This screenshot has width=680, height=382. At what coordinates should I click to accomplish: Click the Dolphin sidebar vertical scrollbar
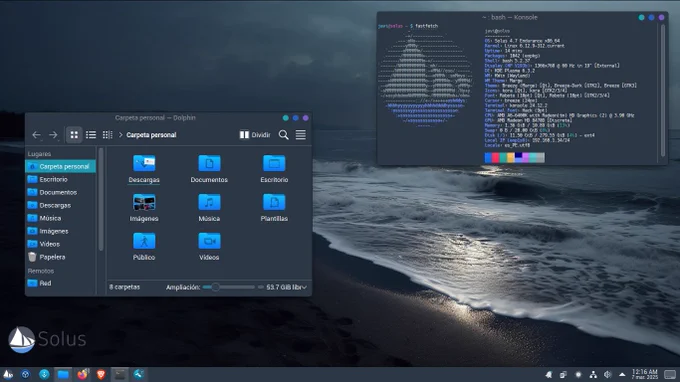click(101, 199)
